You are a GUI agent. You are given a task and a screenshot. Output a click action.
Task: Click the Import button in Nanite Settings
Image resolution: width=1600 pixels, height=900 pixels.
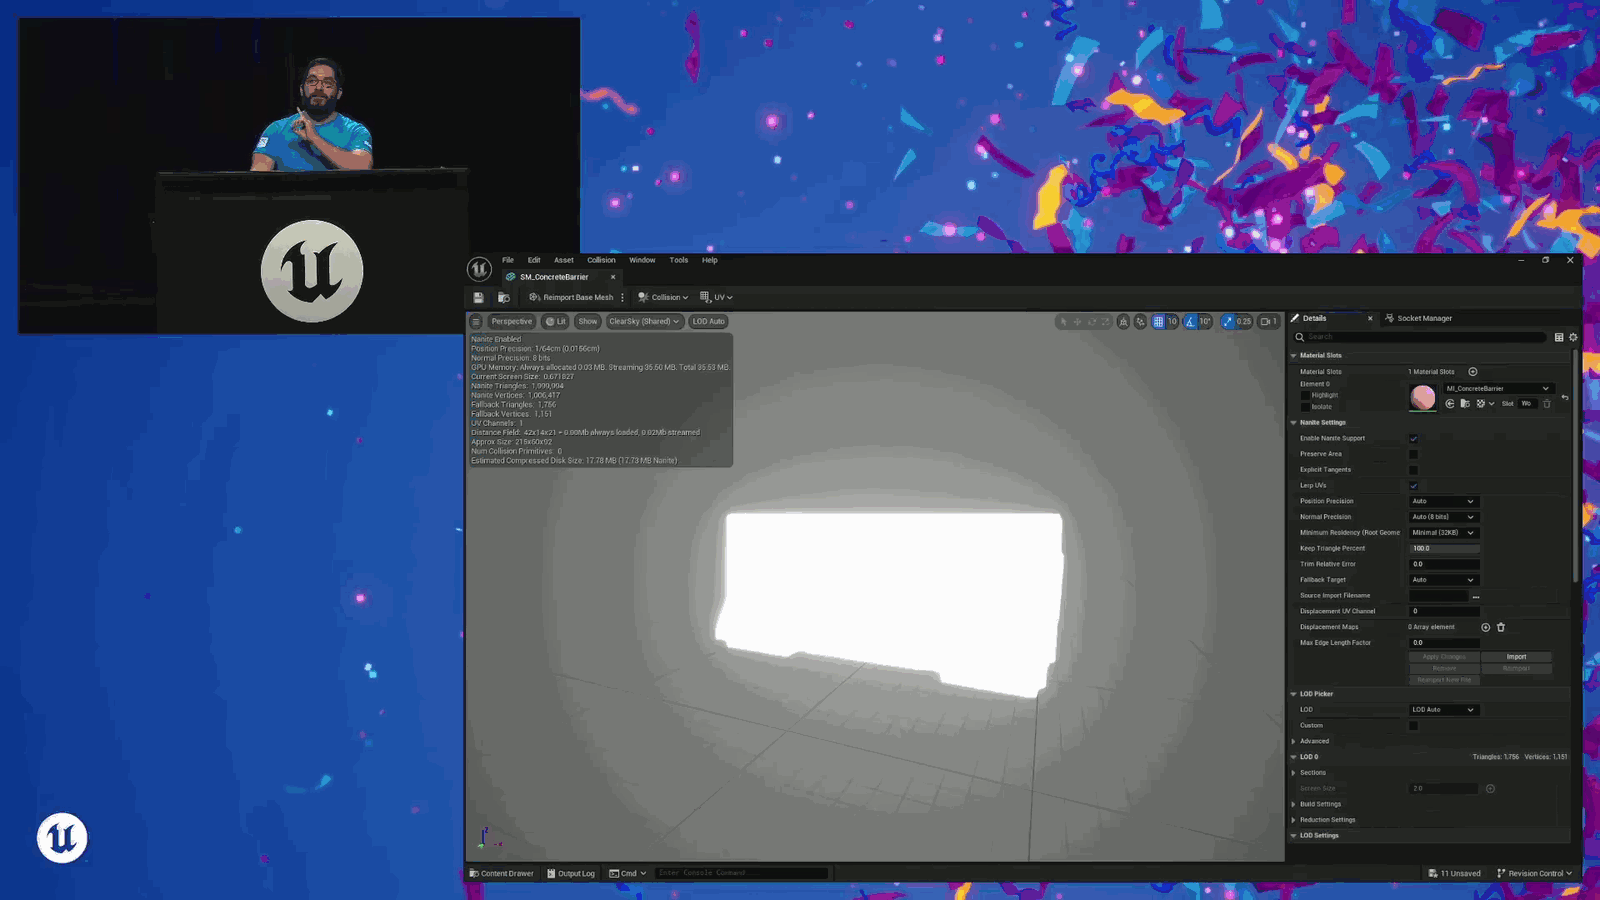tap(1516, 657)
